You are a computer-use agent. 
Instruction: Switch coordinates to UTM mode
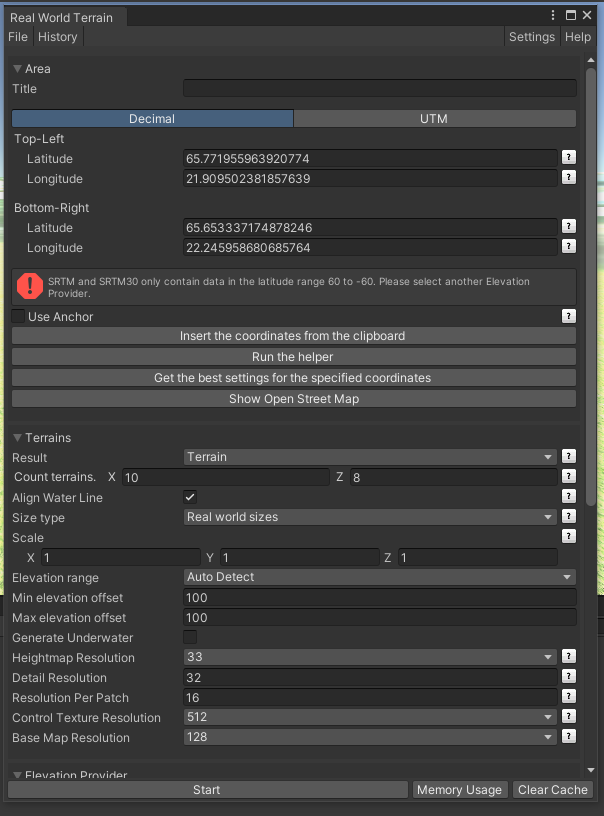click(x=434, y=119)
